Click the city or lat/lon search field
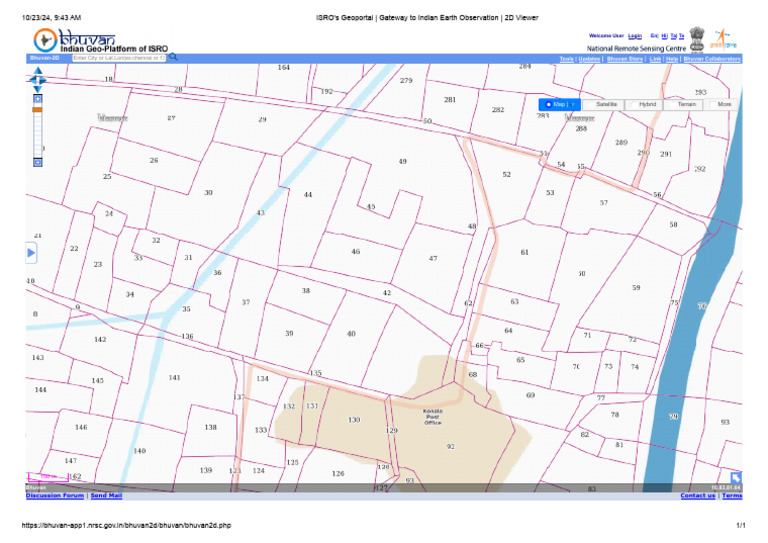 [118, 58]
